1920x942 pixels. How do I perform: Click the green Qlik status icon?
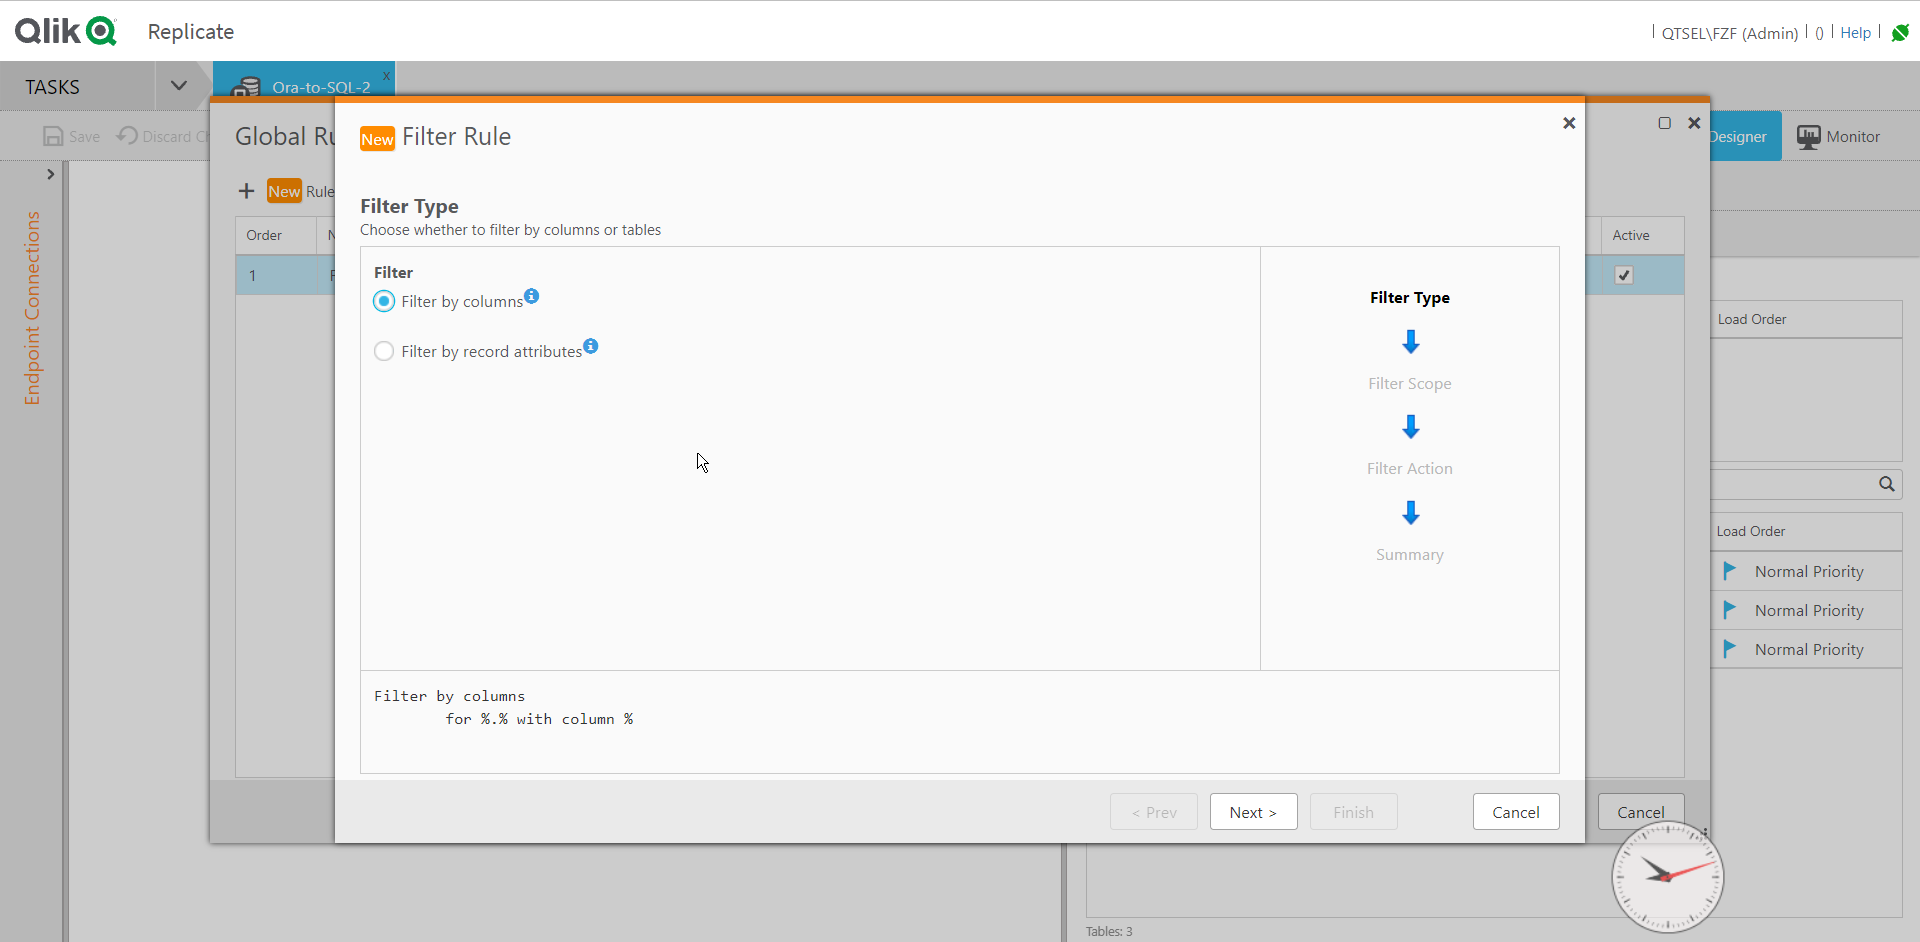click(1900, 33)
